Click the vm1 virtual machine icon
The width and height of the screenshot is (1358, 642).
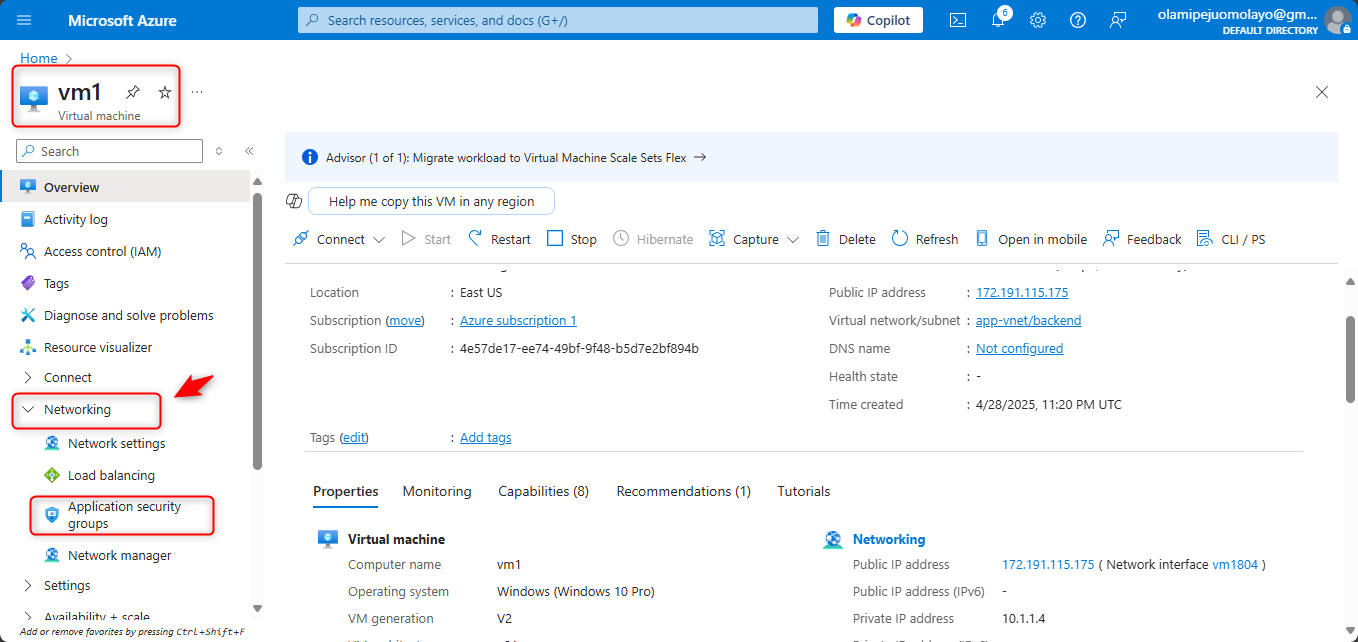click(34, 97)
